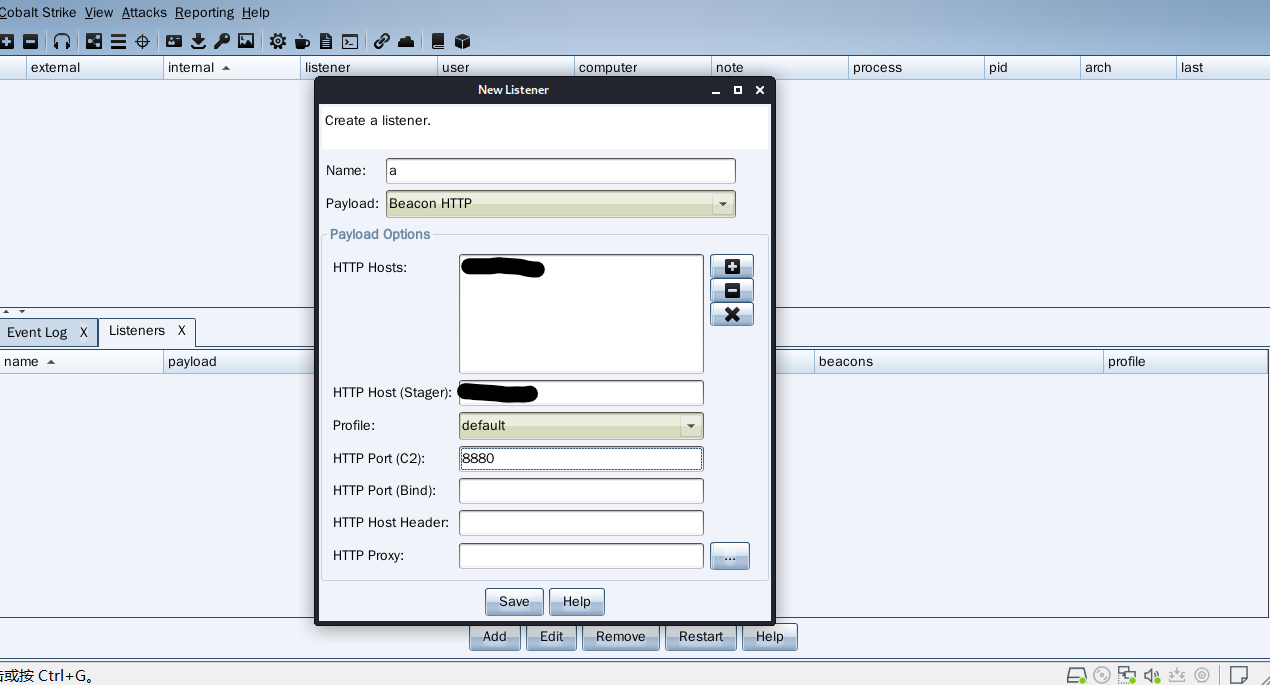The width and height of the screenshot is (1270, 685).
Task: Close the Event Log tab
Action: point(84,332)
